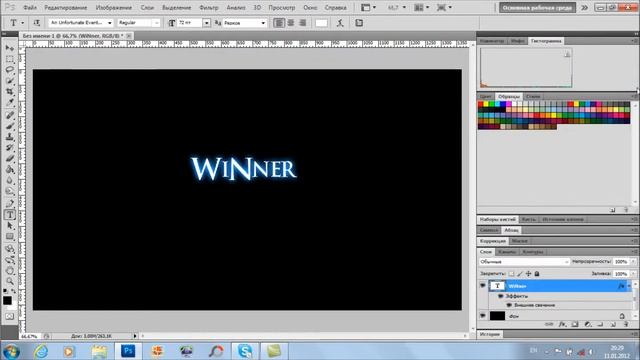Open the font family dropdown
The width and height of the screenshot is (640, 360).
click(x=109, y=23)
